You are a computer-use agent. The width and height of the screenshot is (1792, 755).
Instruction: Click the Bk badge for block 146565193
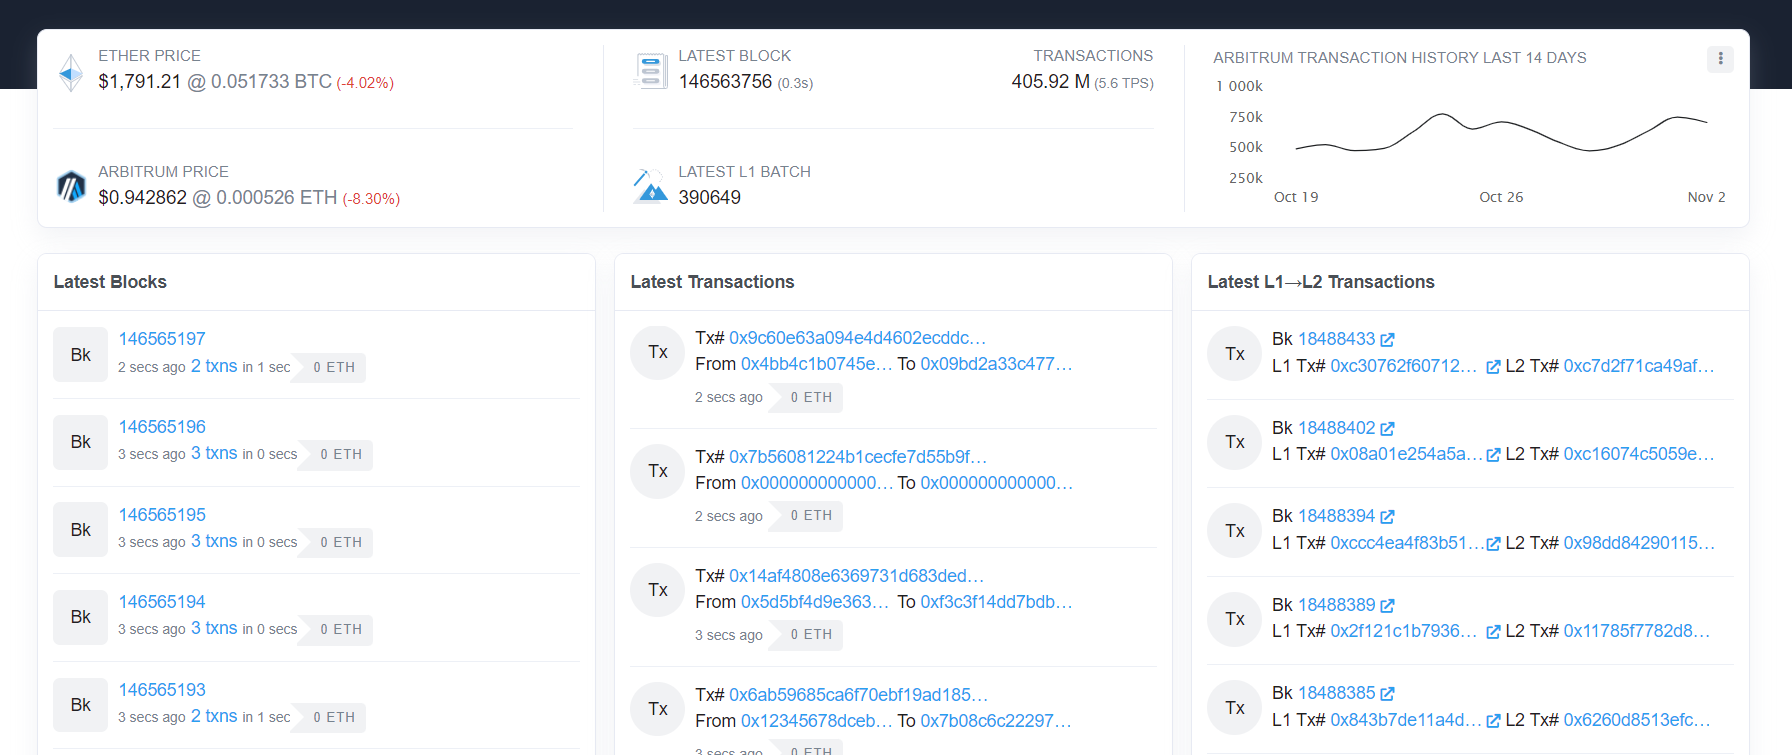click(x=81, y=705)
